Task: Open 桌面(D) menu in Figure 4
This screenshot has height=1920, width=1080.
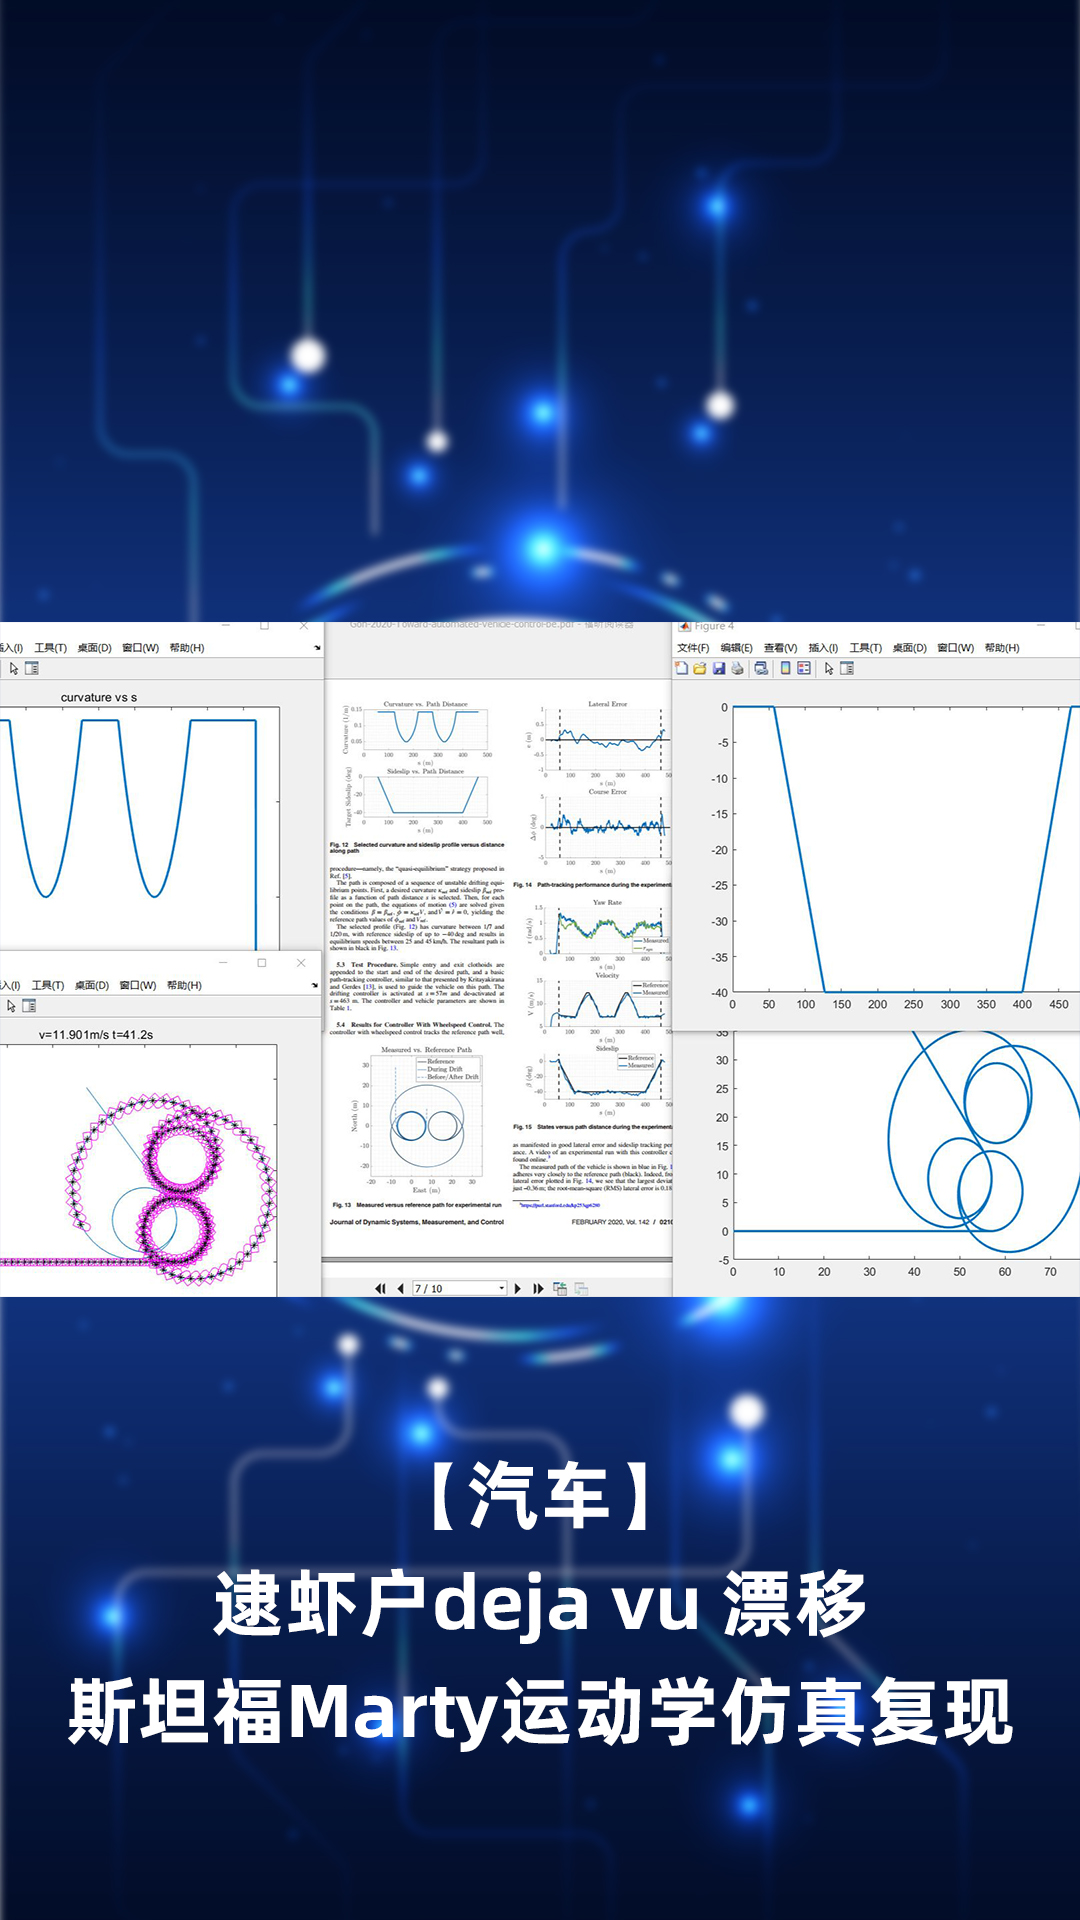Action: point(910,648)
